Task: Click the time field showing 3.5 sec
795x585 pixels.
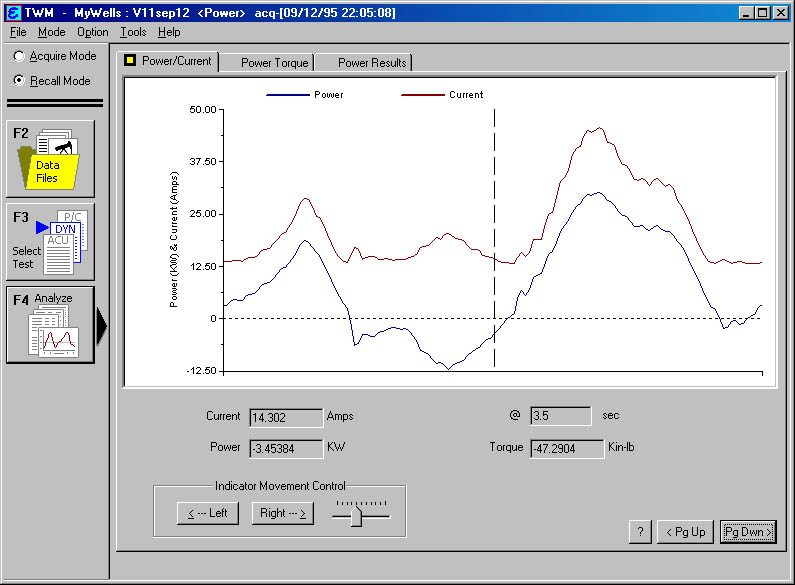Action: coord(561,416)
